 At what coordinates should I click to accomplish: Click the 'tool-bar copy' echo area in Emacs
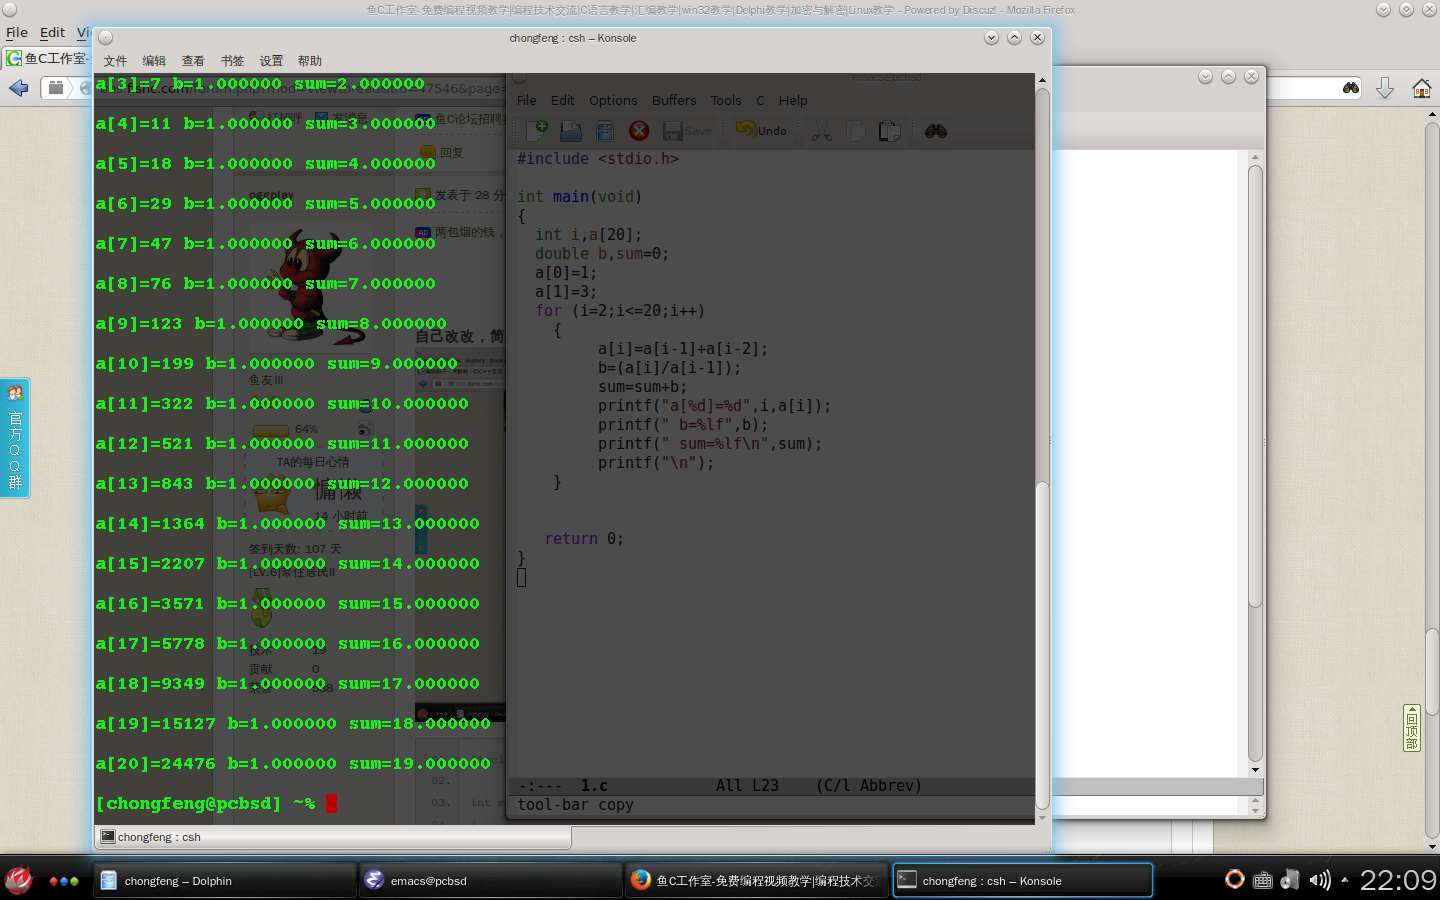click(x=575, y=805)
